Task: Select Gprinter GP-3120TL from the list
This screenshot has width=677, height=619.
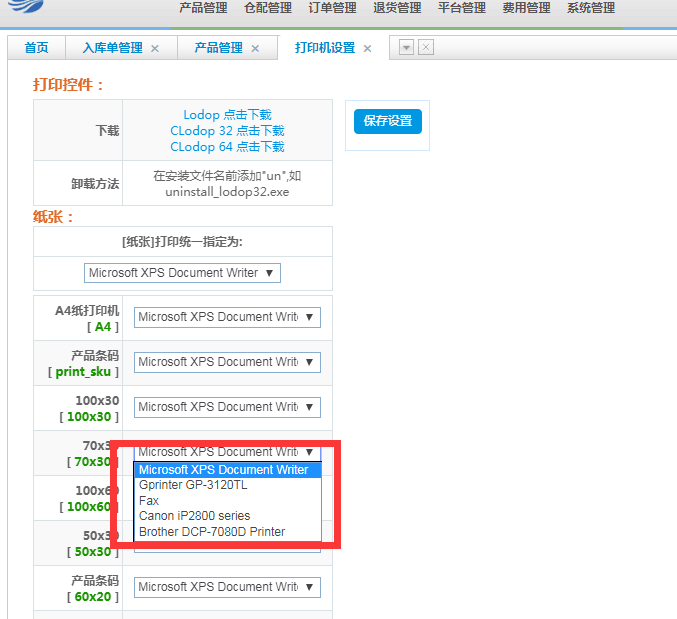Action: [x=193, y=485]
